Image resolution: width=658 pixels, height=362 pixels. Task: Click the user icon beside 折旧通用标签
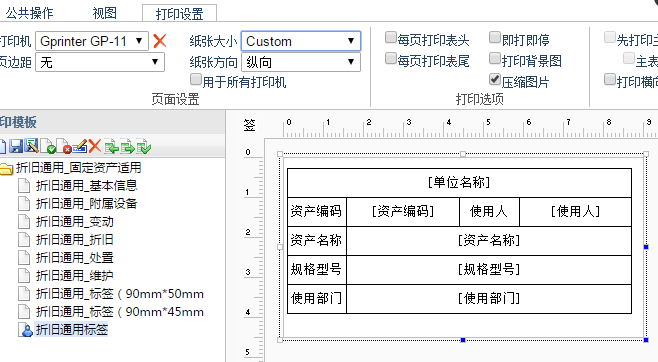click(26, 330)
